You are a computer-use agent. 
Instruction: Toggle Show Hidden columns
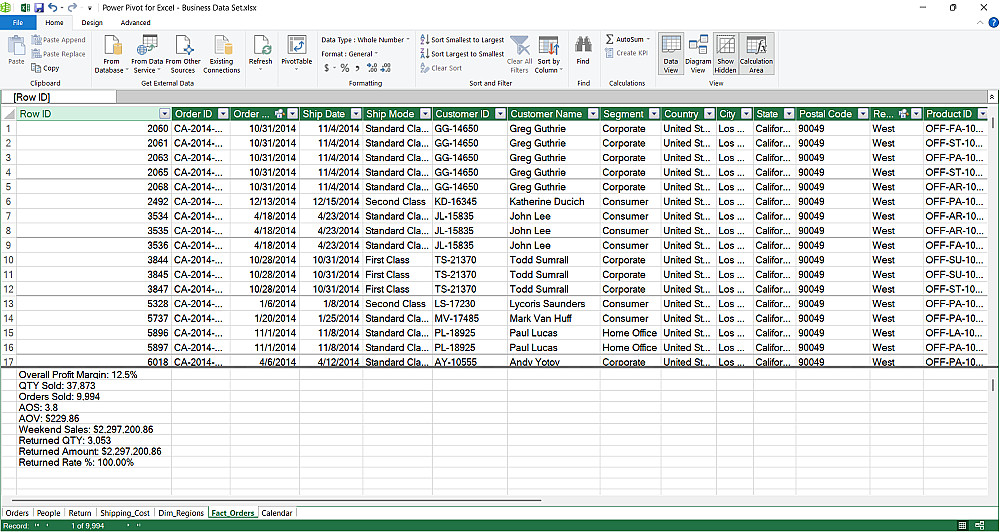[726, 54]
